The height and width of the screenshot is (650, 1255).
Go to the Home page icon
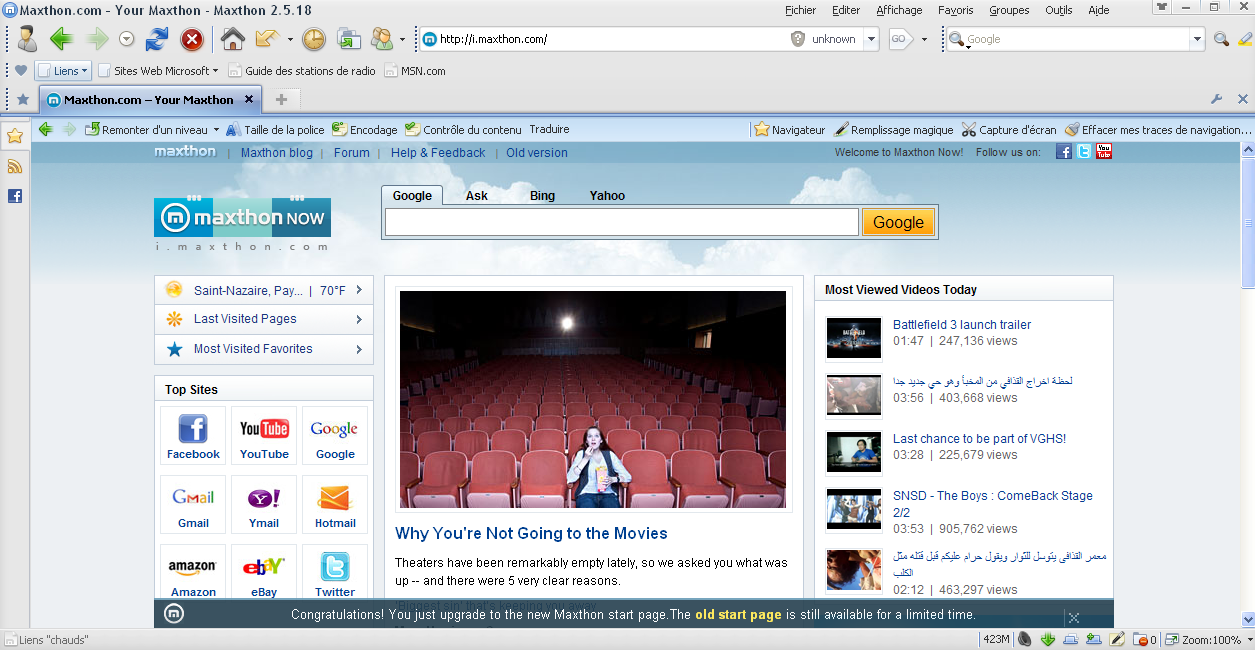232,39
